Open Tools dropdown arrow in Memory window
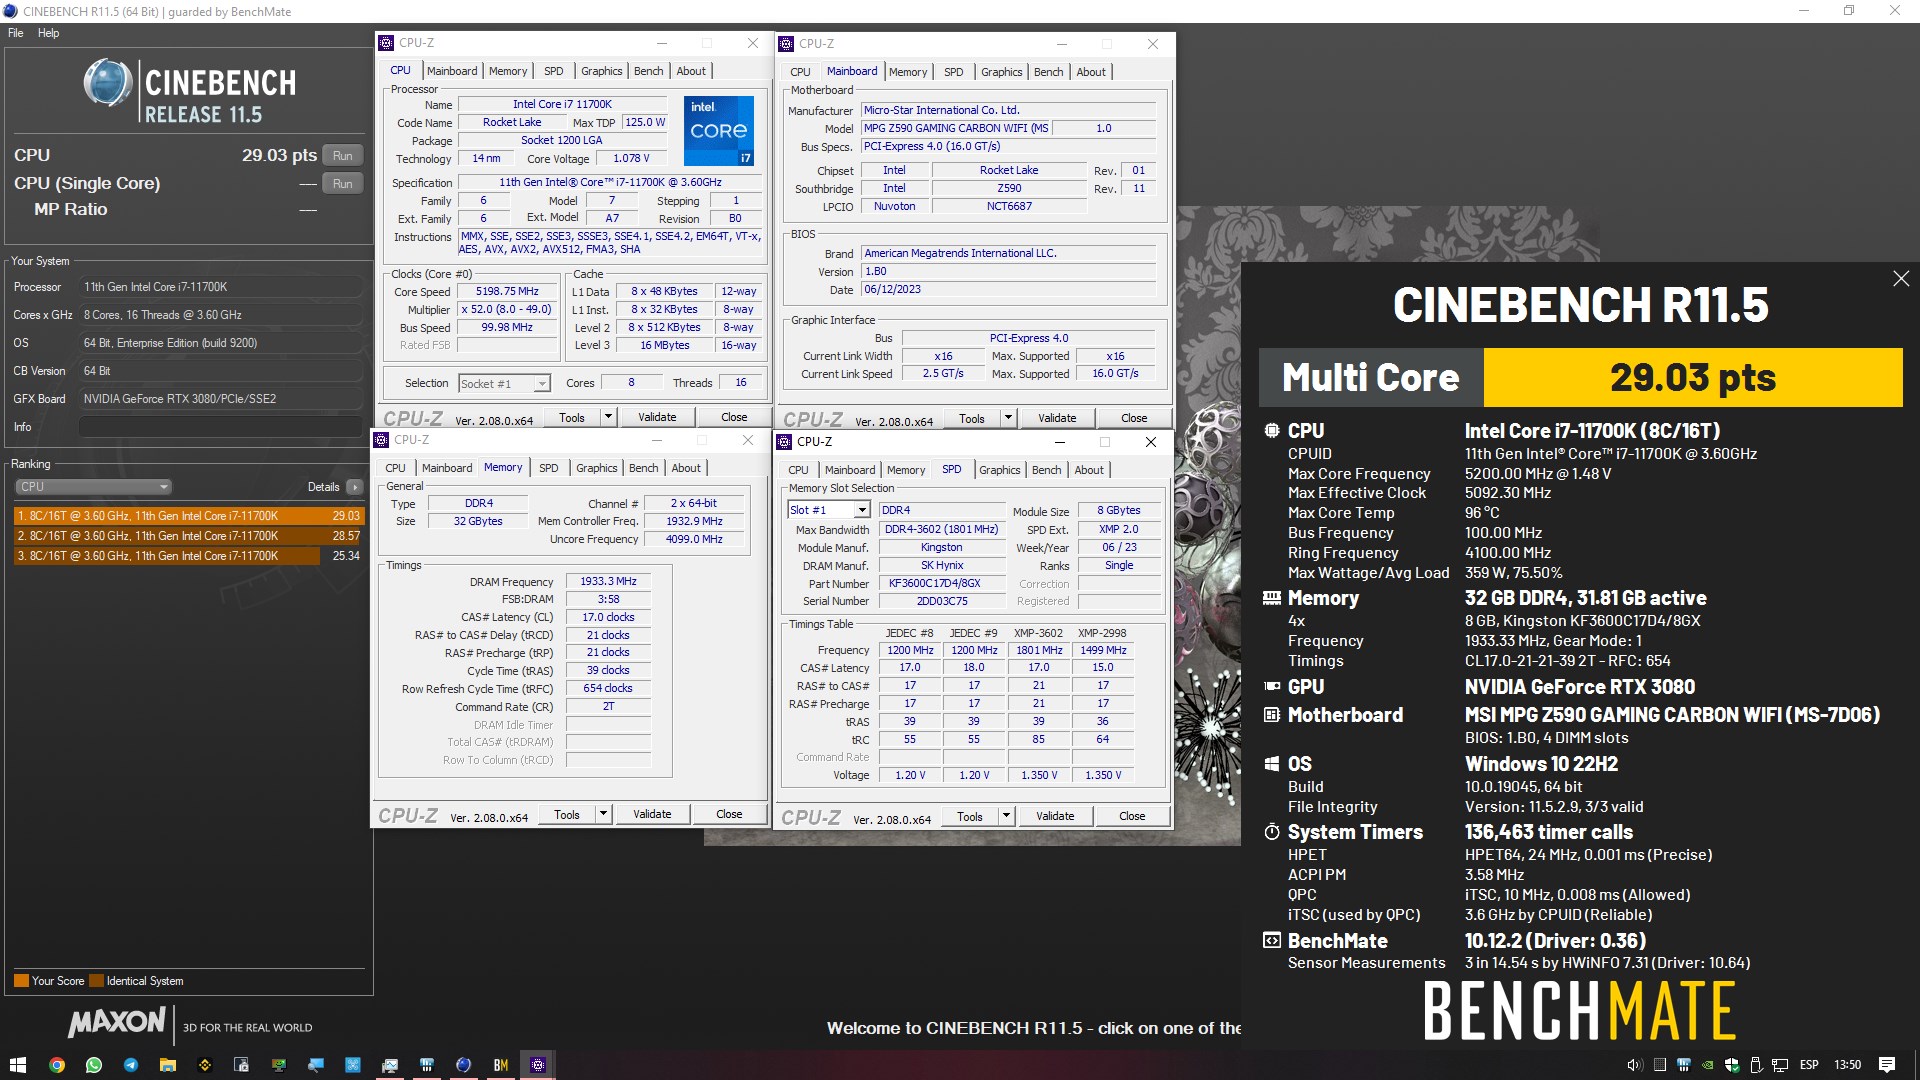The image size is (1920, 1080). pyautogui.click(x=603, y=814)
